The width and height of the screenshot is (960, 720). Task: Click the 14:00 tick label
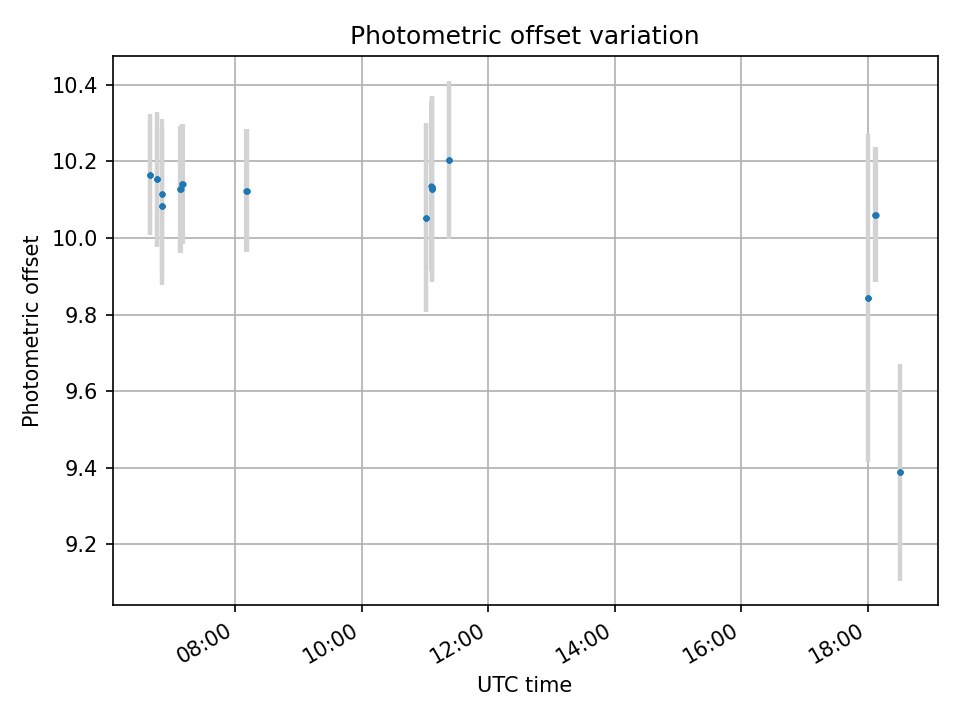[585, 643]
